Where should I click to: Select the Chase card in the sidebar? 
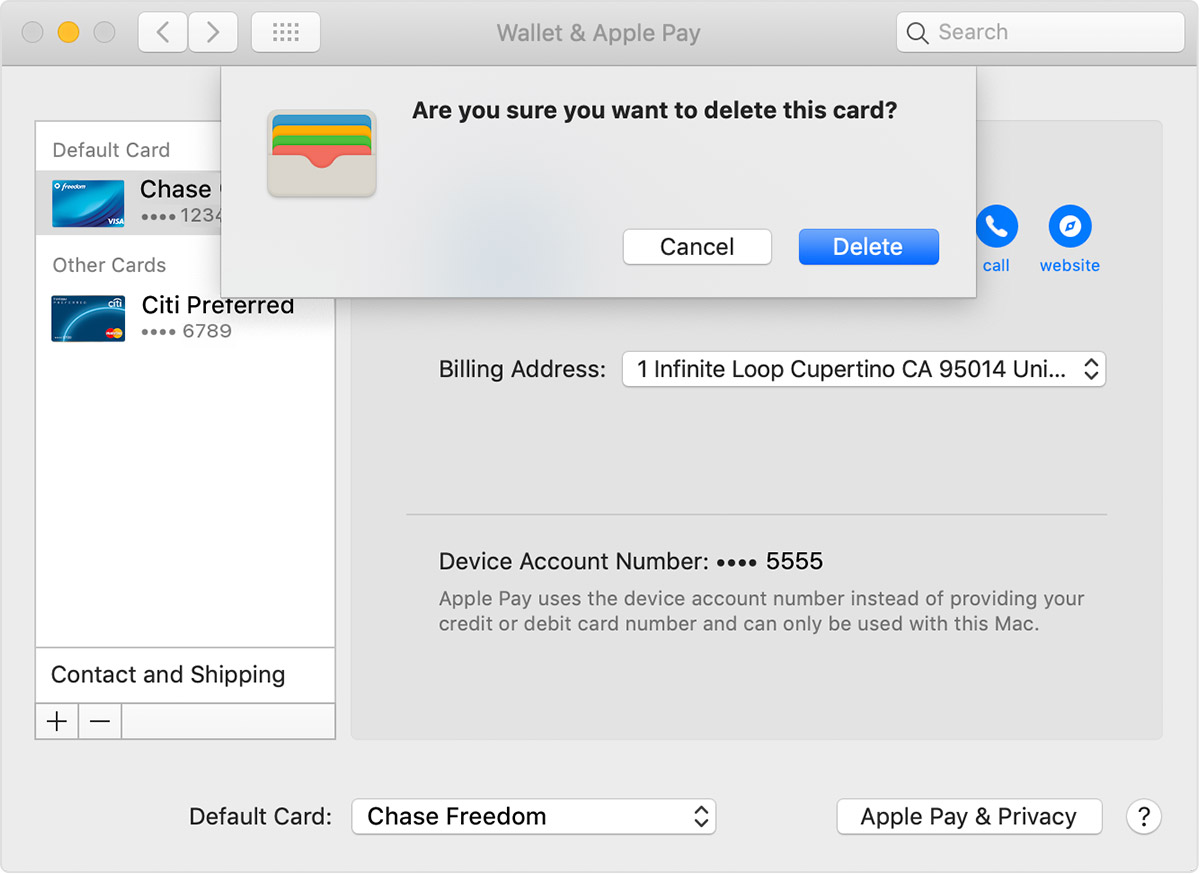coord(128,203)
